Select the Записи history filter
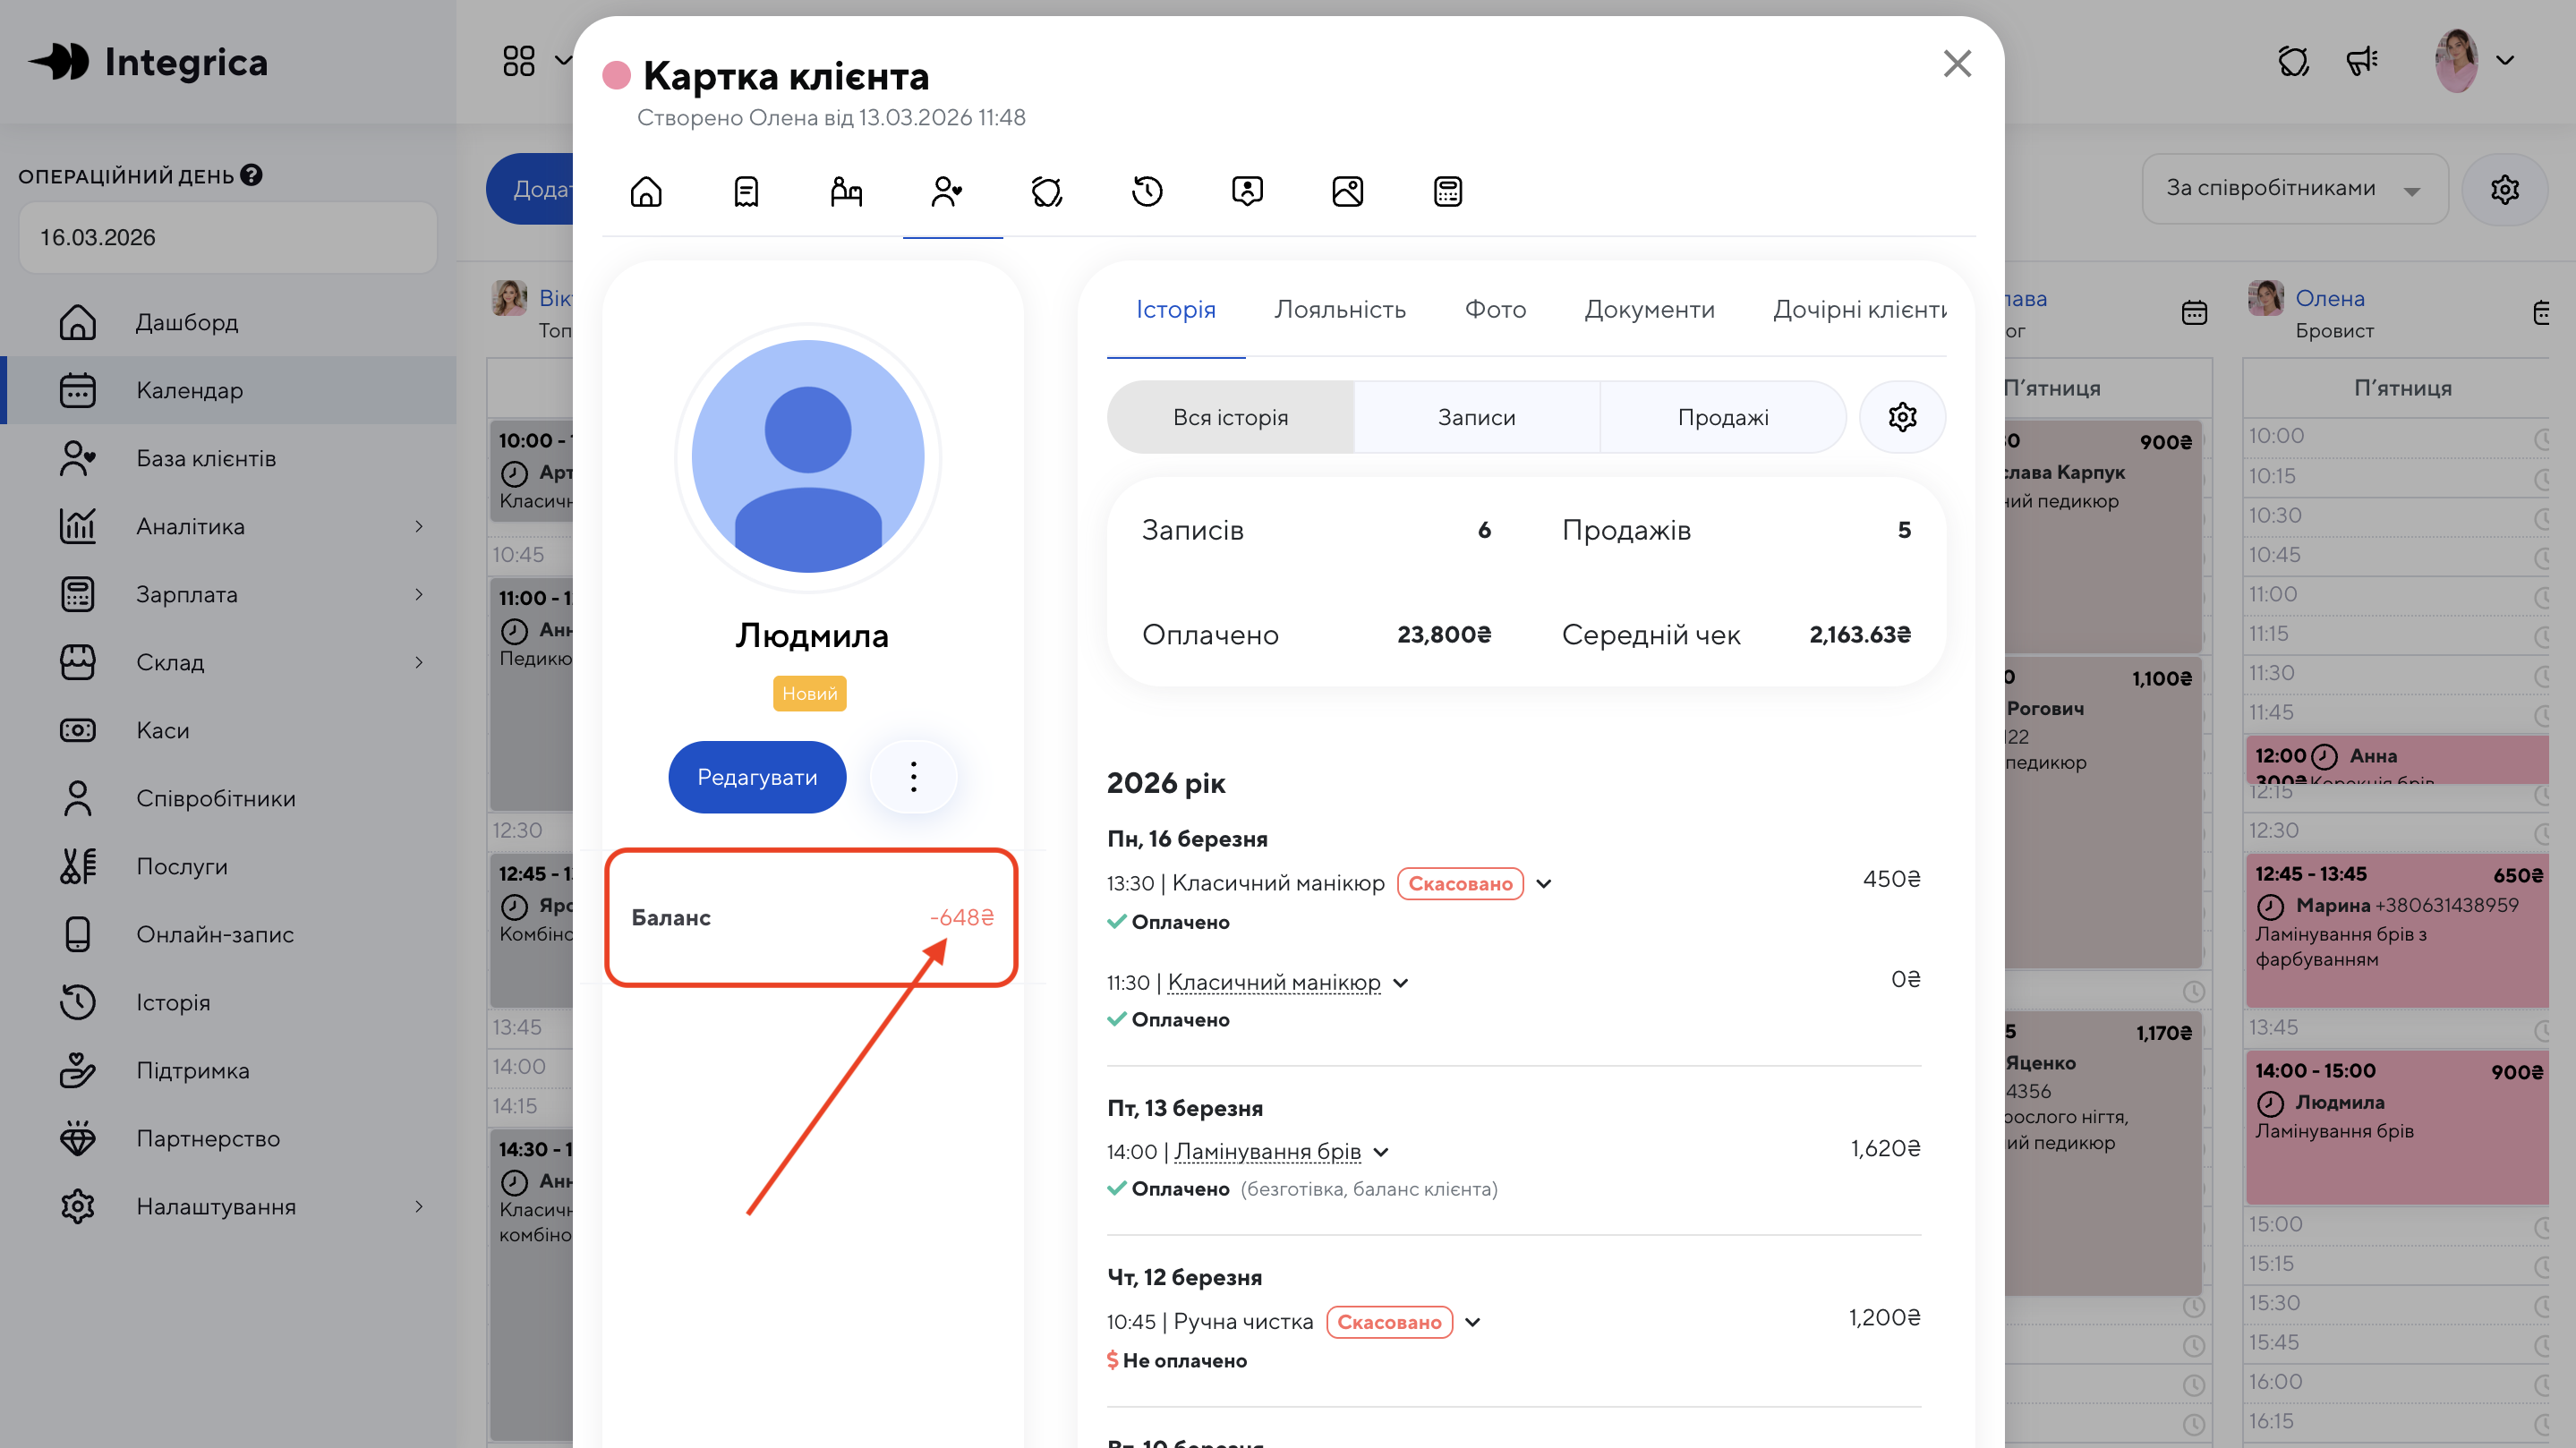Screen dimensions: 2576x1448 1476,417
